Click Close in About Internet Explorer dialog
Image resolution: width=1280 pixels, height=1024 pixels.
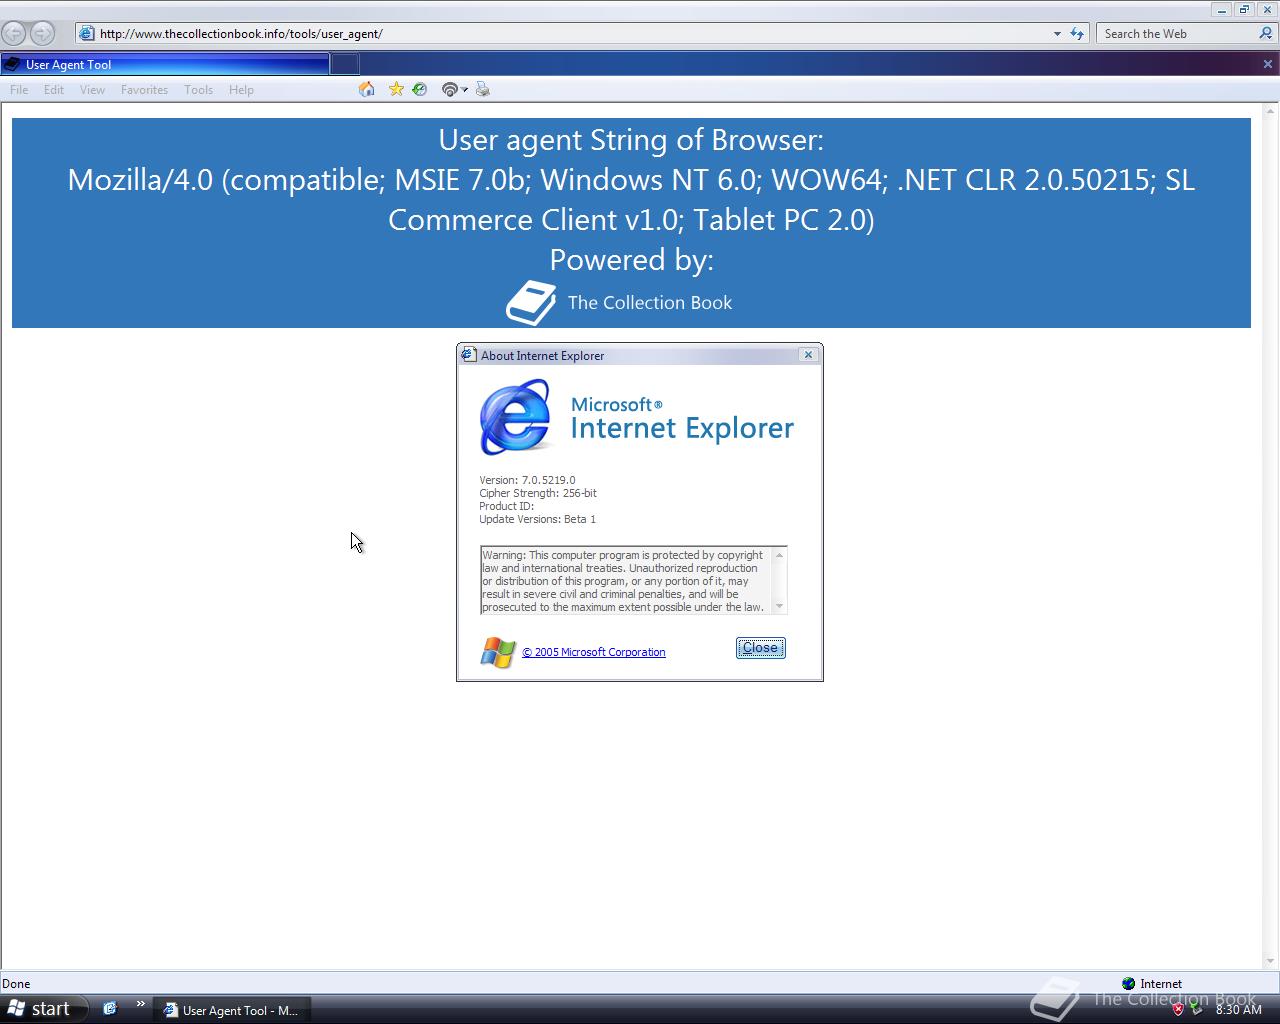pos(761,648)
